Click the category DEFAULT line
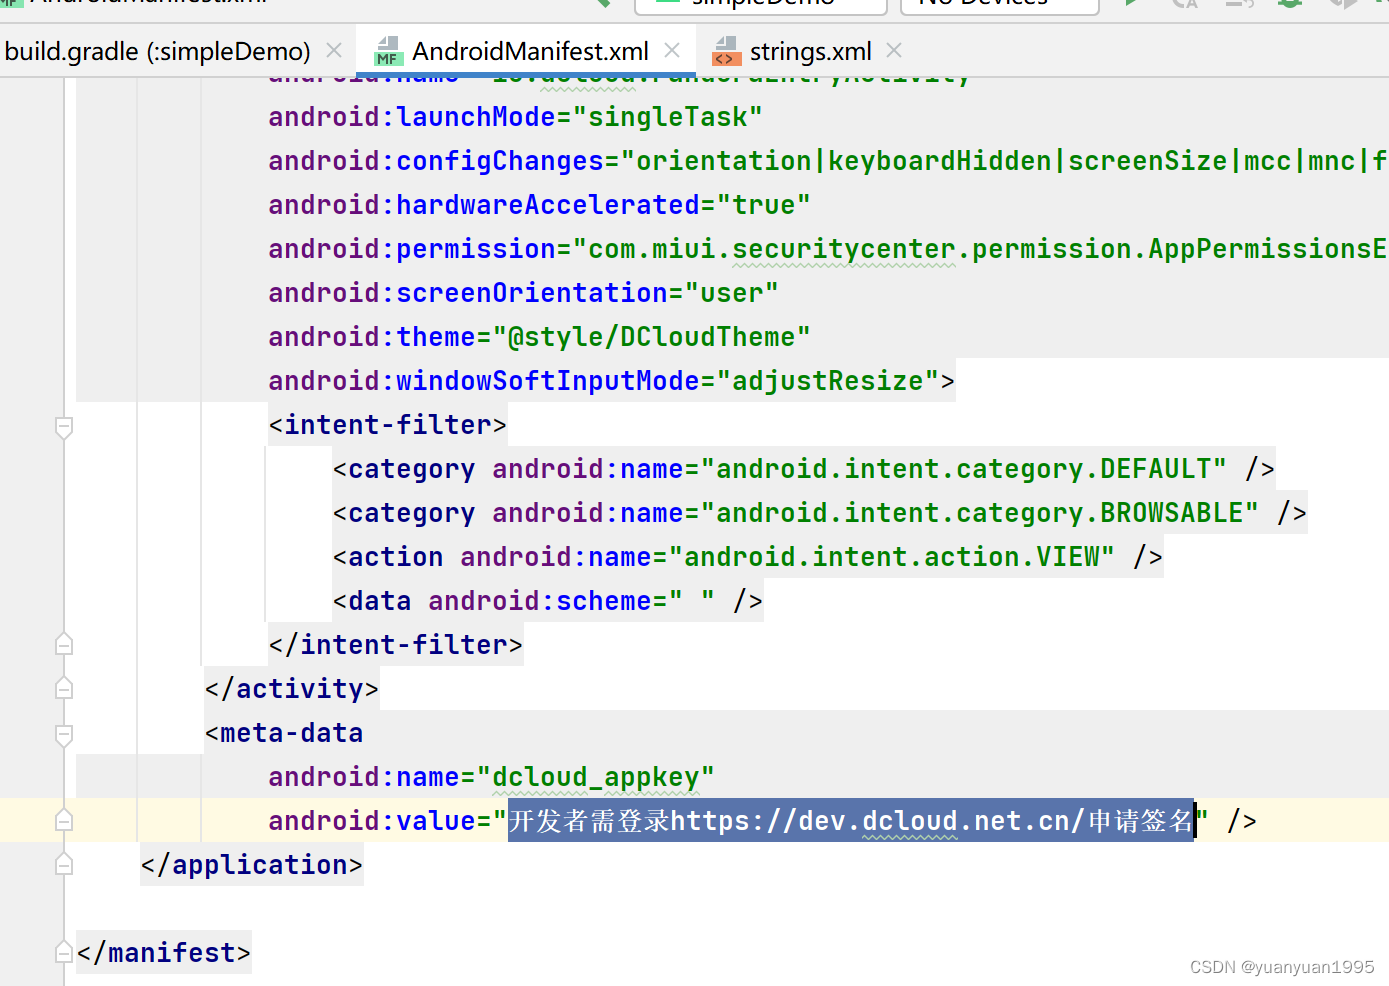 (x=804, y=469)
